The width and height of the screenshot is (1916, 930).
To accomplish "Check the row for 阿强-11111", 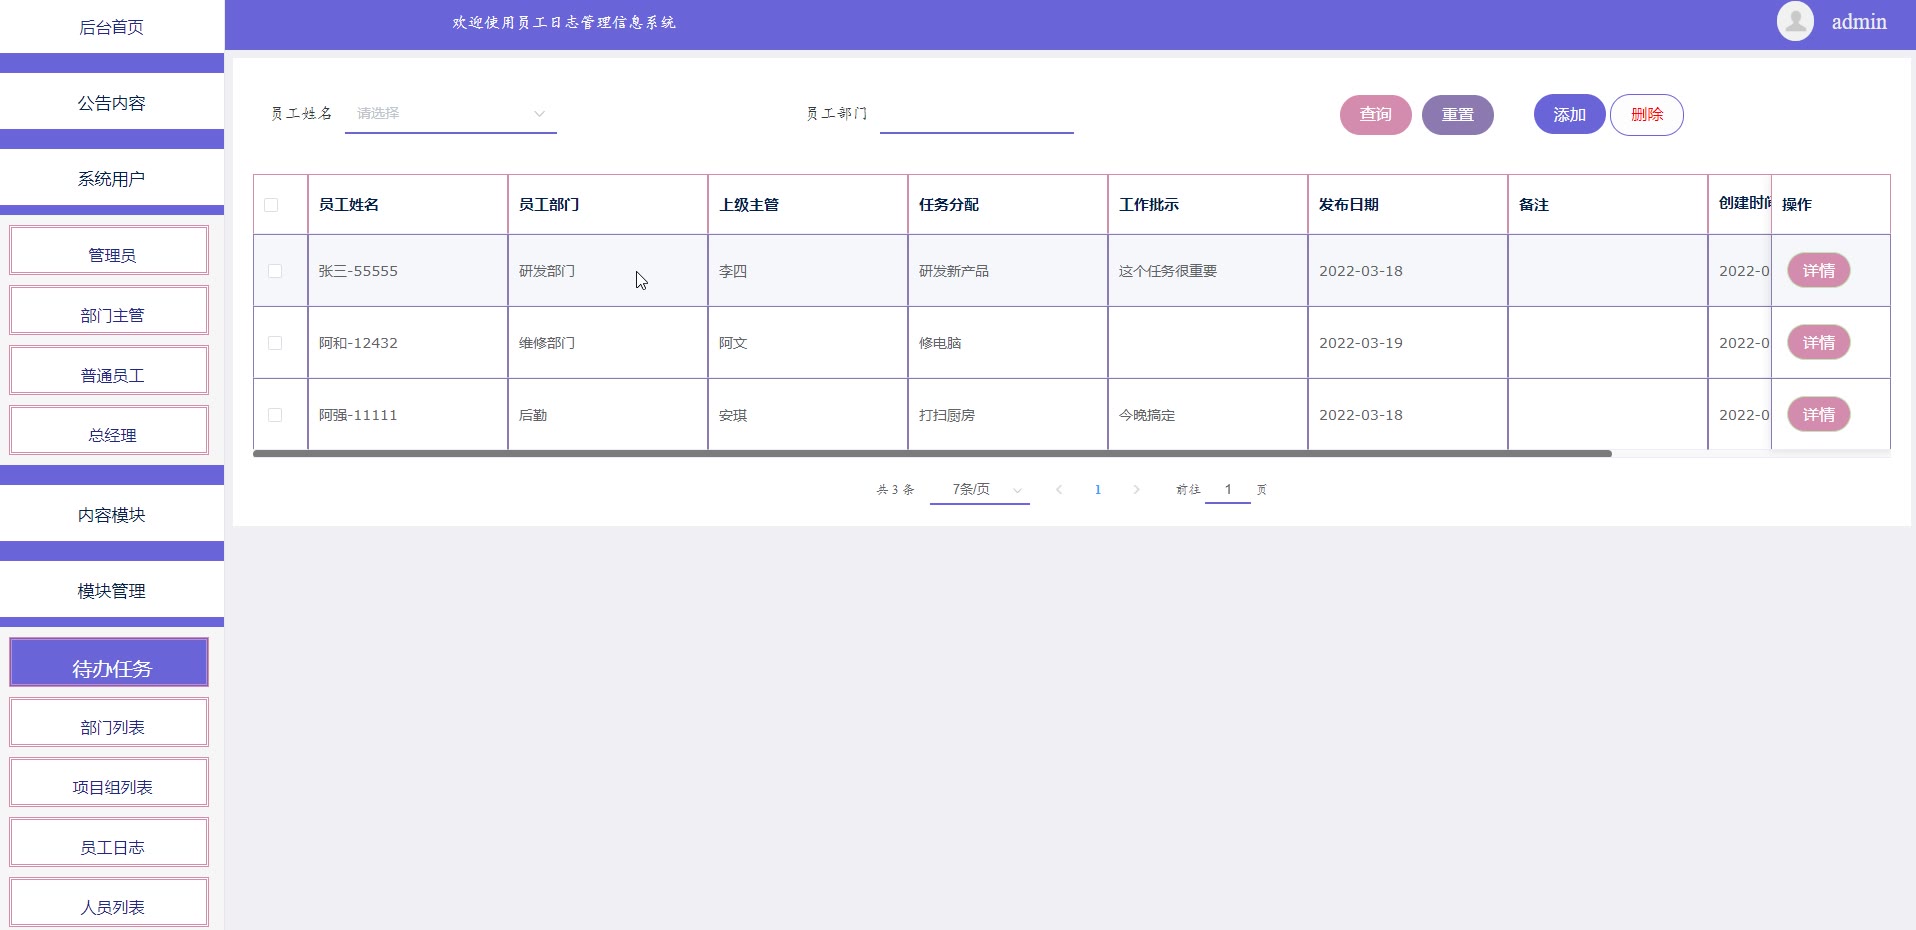I will click(275, 415).
